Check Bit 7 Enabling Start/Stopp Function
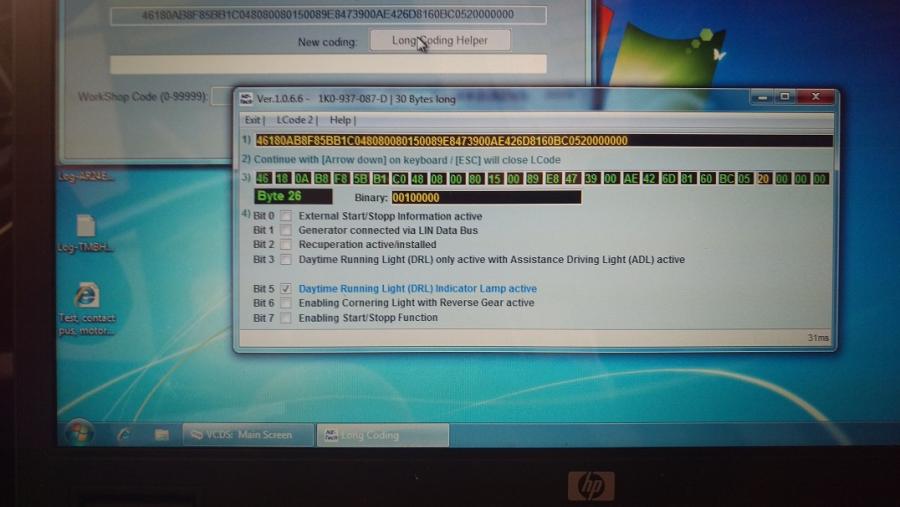Screen dimensions: 900x507 [x=286, y=318]
